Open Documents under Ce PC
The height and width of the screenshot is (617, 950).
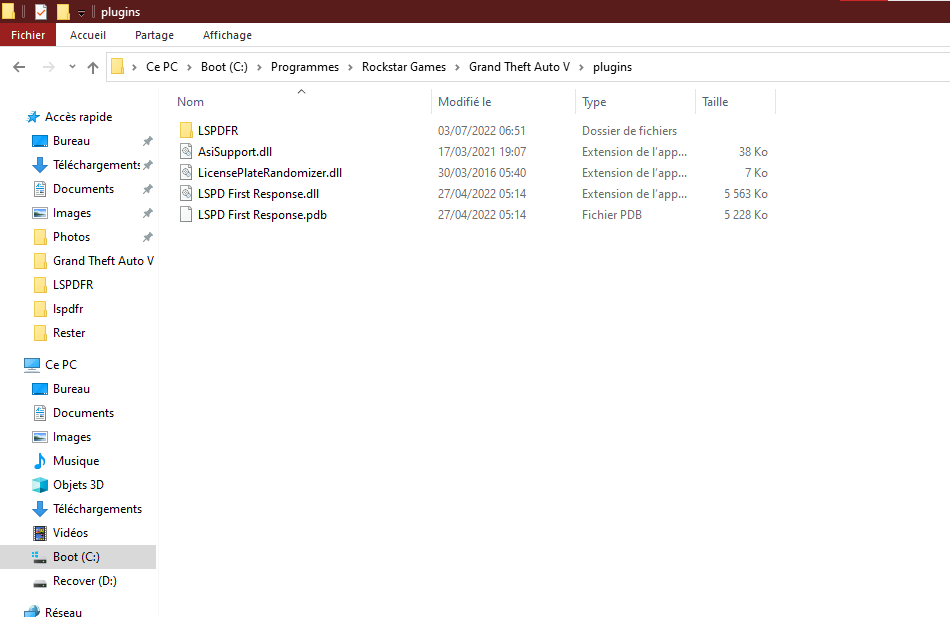coord(83,413)
